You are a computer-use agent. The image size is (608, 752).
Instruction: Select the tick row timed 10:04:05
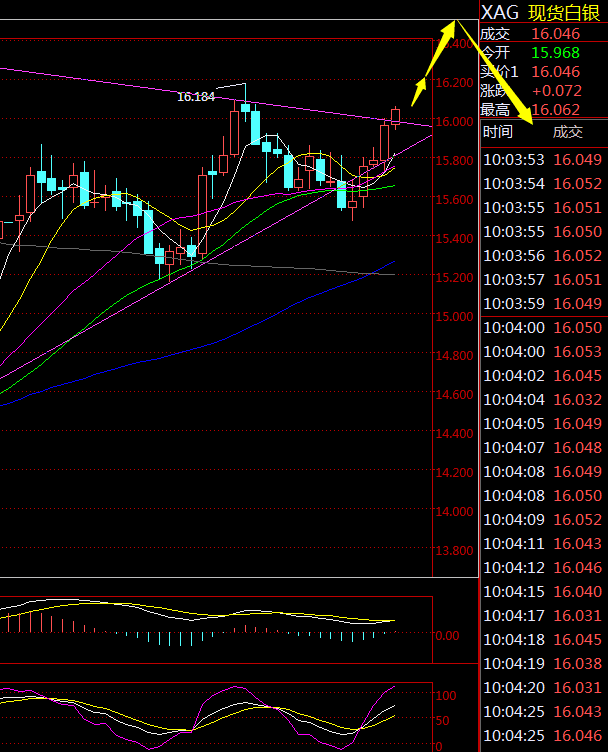click(x=542, y=423)
